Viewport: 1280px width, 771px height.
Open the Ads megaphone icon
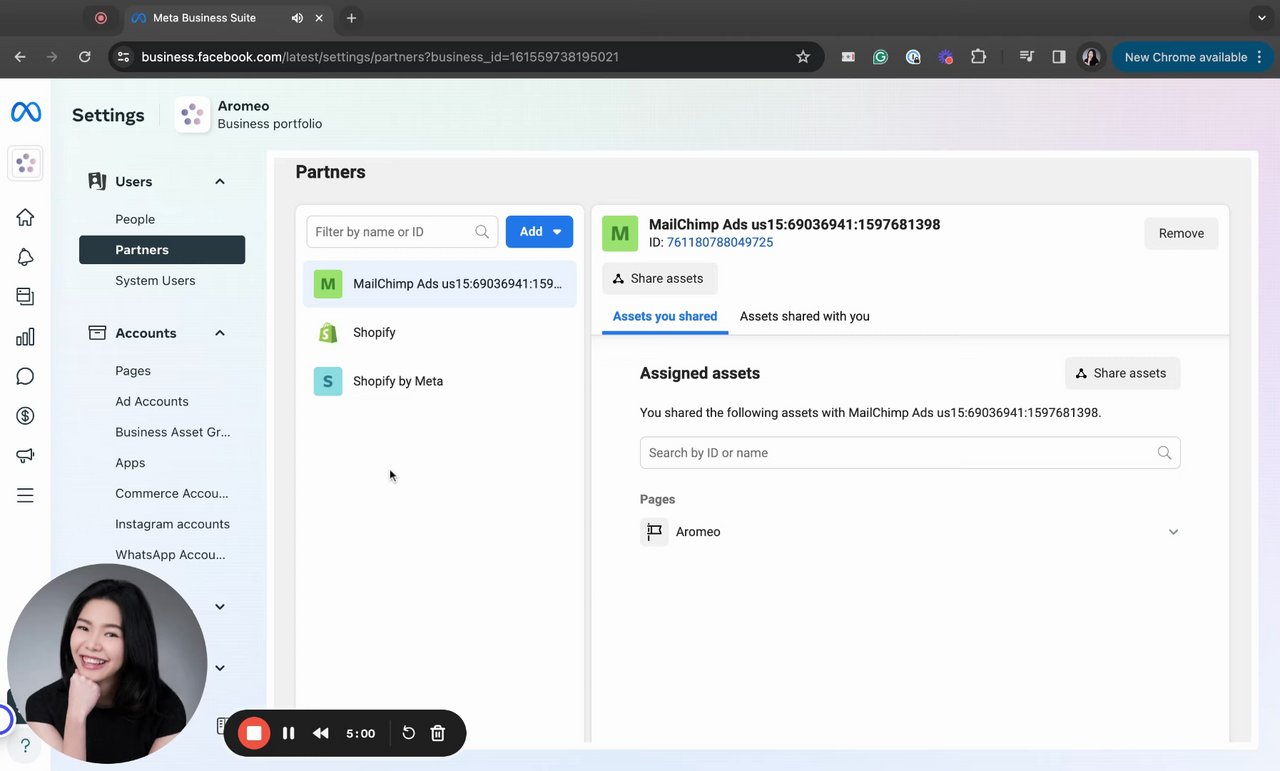tap(25, 456)
